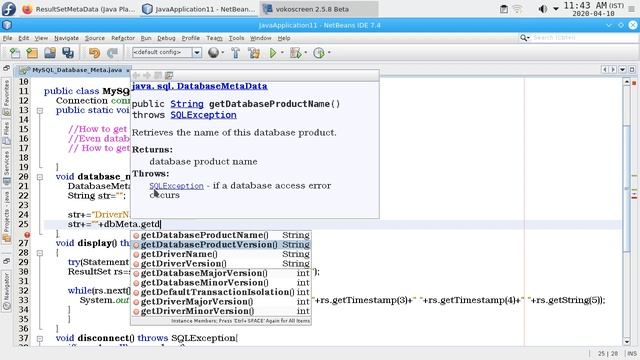640x360 pixels.
Task: Select the MySQL_Database_Meta.java editor tab
Action: (x=76, y=70)
